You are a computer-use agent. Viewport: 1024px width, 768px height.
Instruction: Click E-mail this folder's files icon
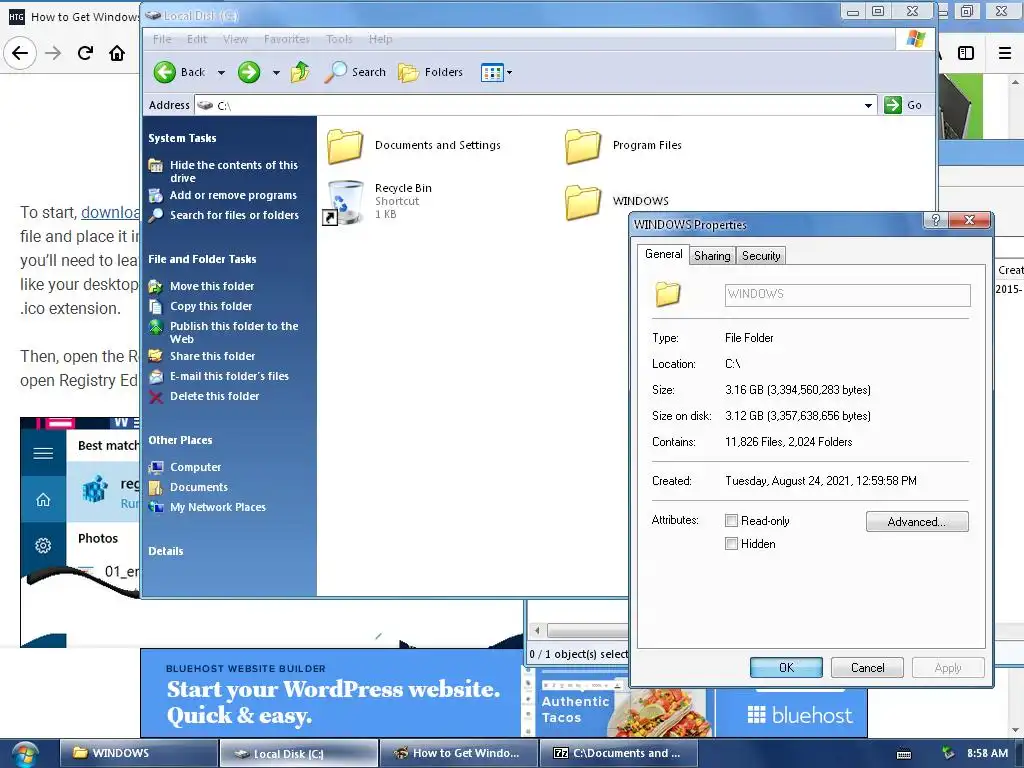[155, 376]
